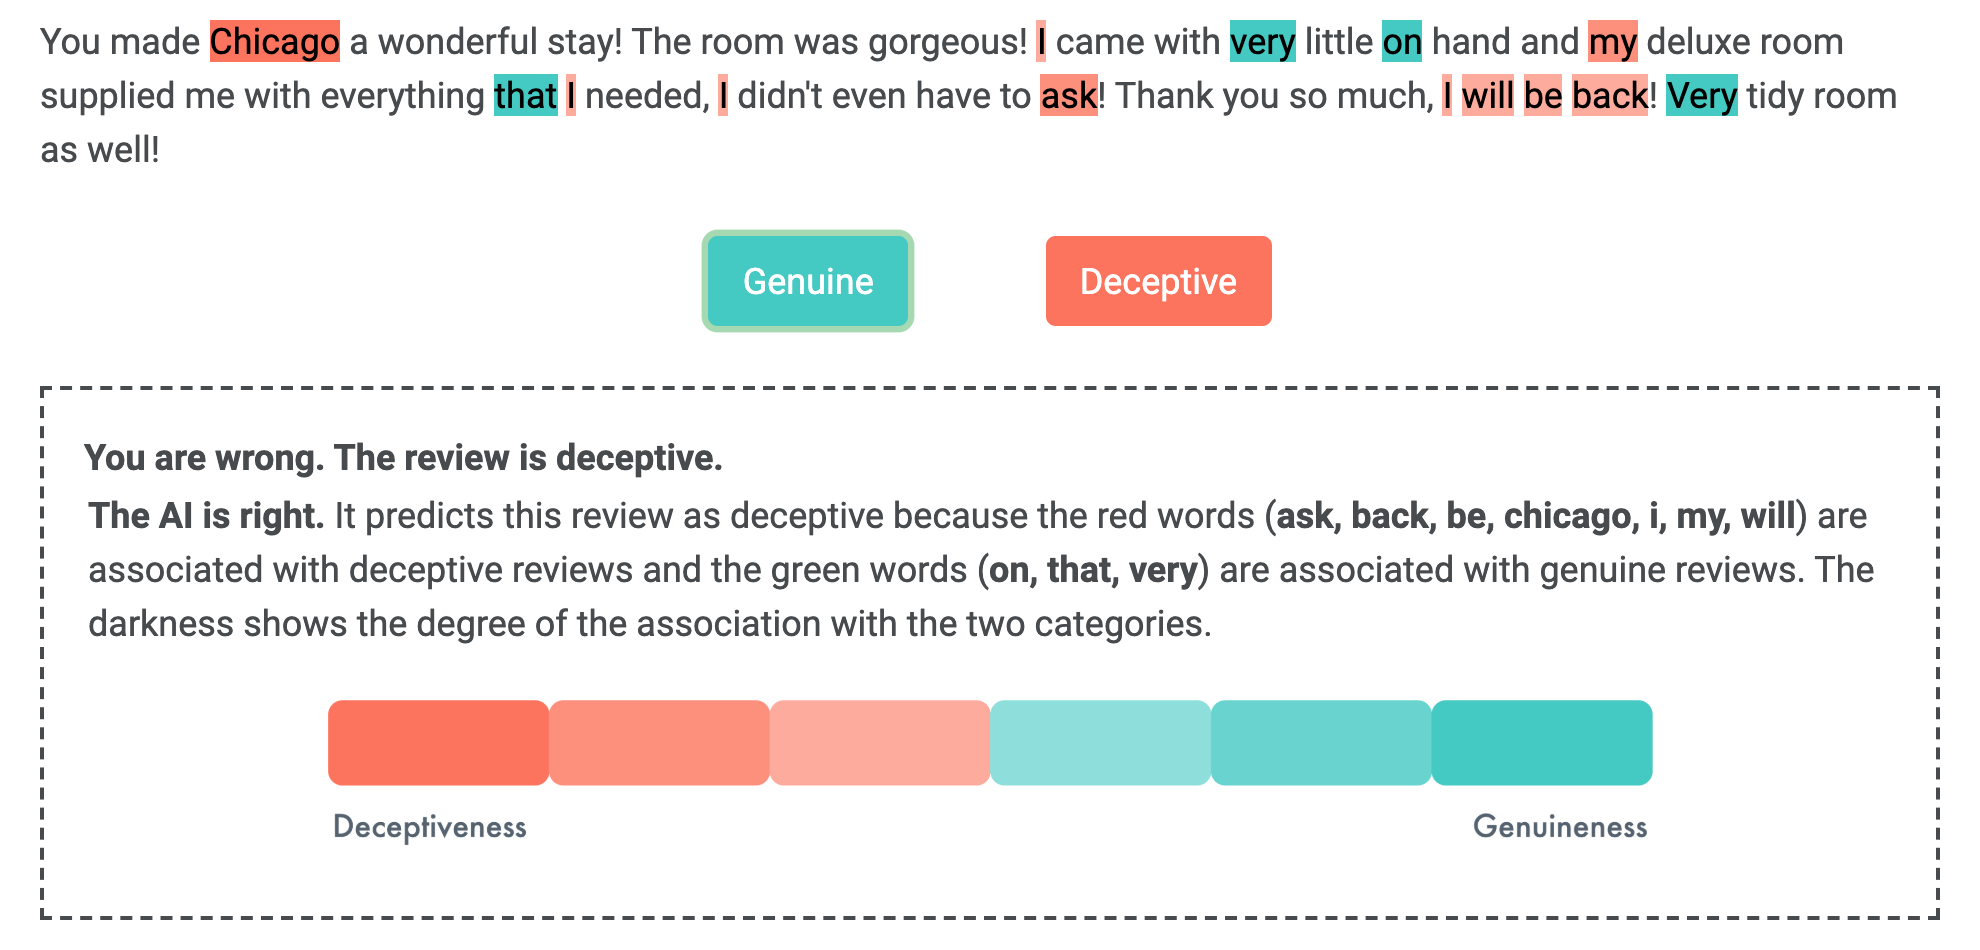Click the lightest teal legend swatch
The width and height of the screenshot is (1980, 950).
(1100, 742)
